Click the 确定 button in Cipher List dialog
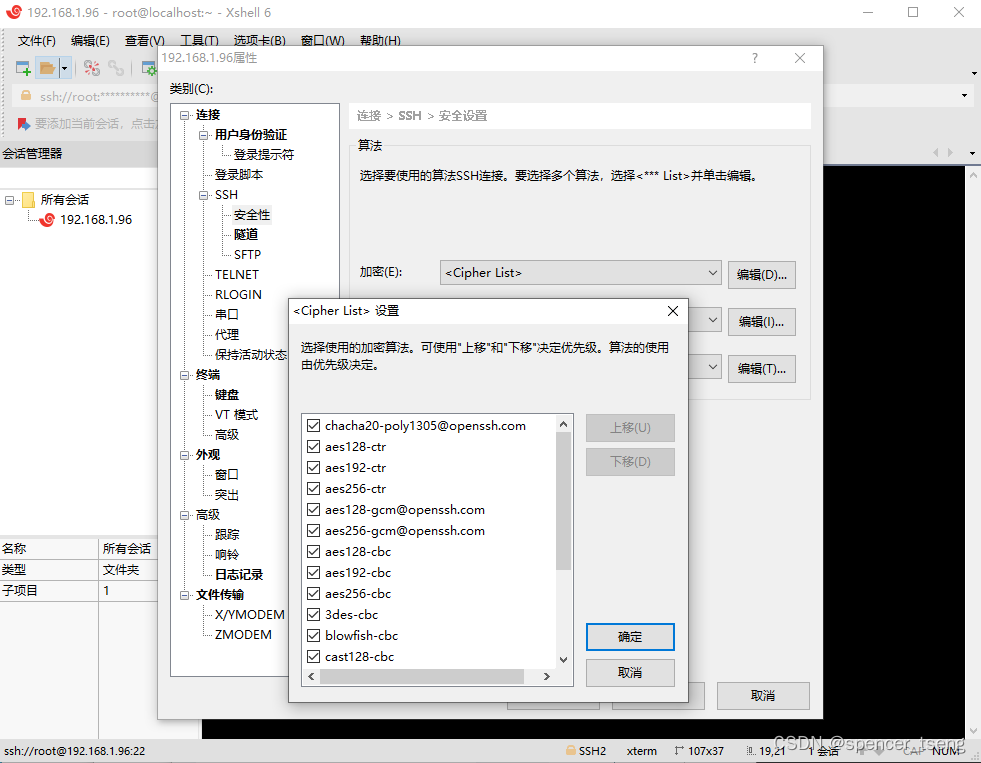Image resolution: width=981 pixels, height=763 pixels. coord(629,636)
